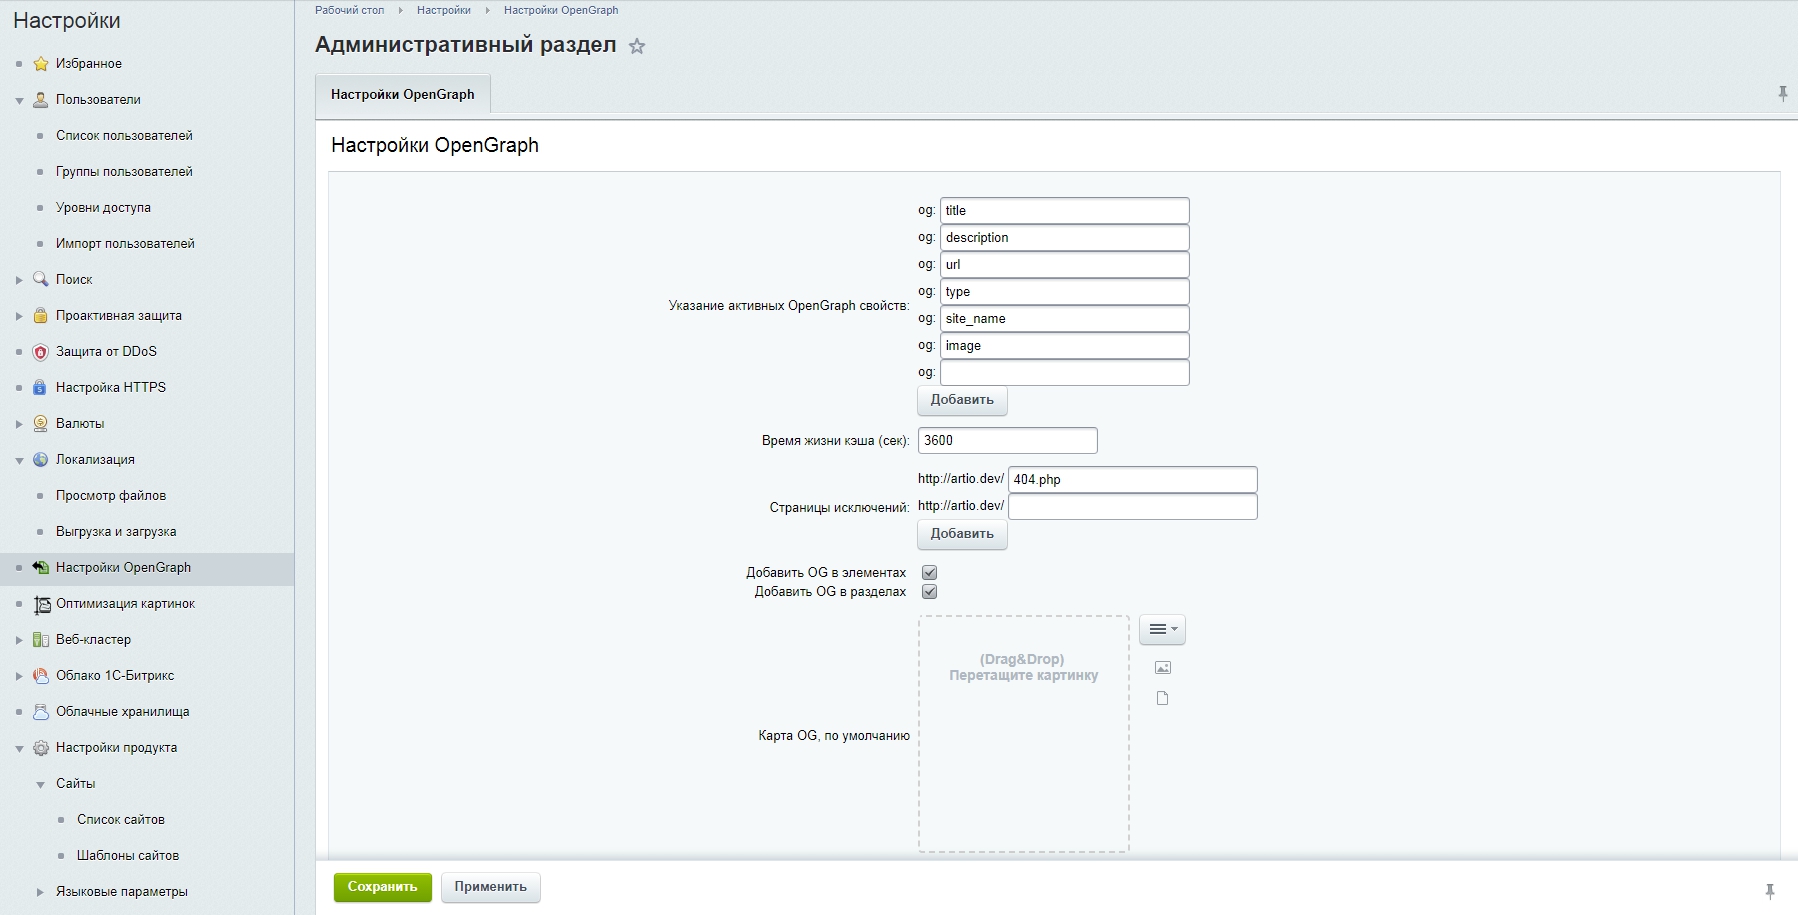Open the image optimization icon in sidebar
Image resolution: width=1798 pixels, height=915 pixels.
click(41, 604)
